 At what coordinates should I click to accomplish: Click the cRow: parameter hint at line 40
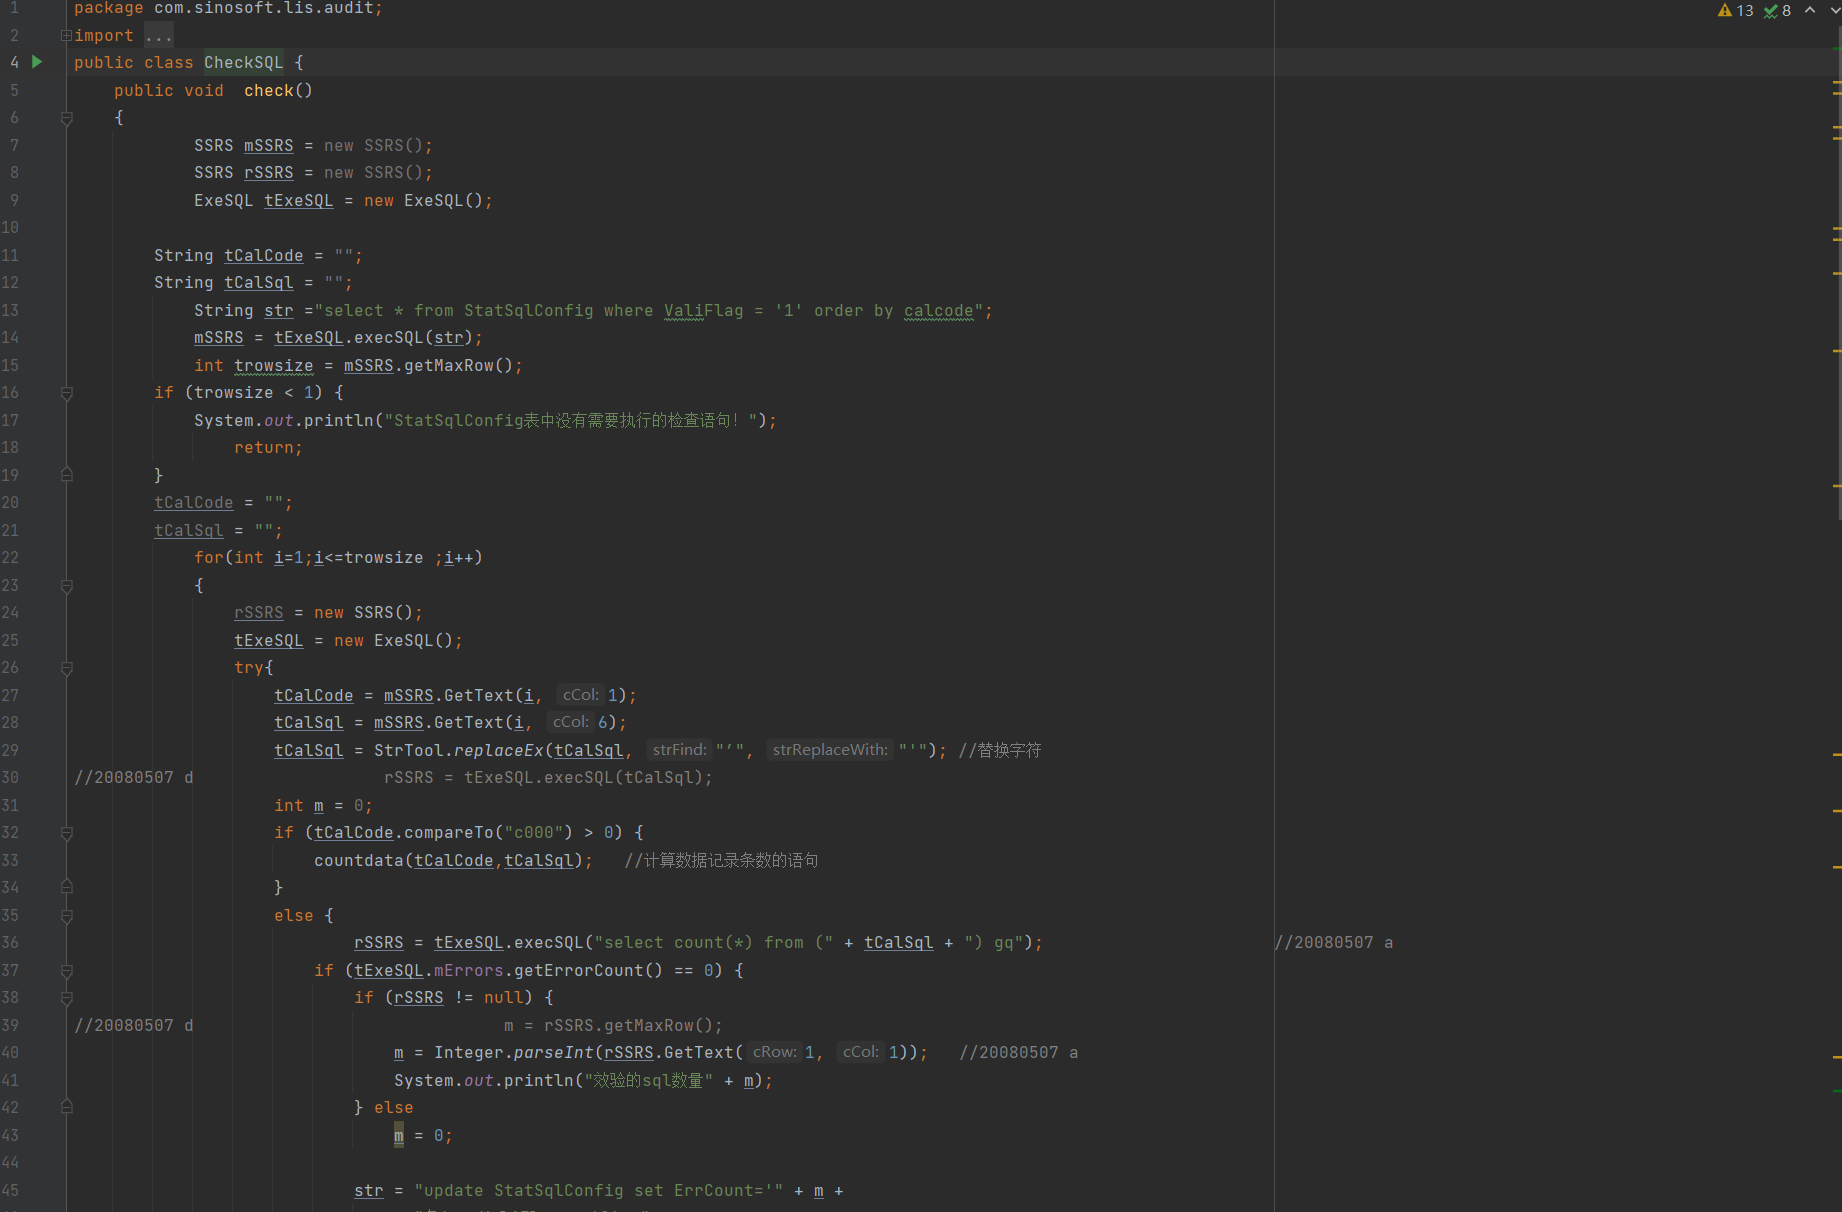coord(774,1052)
